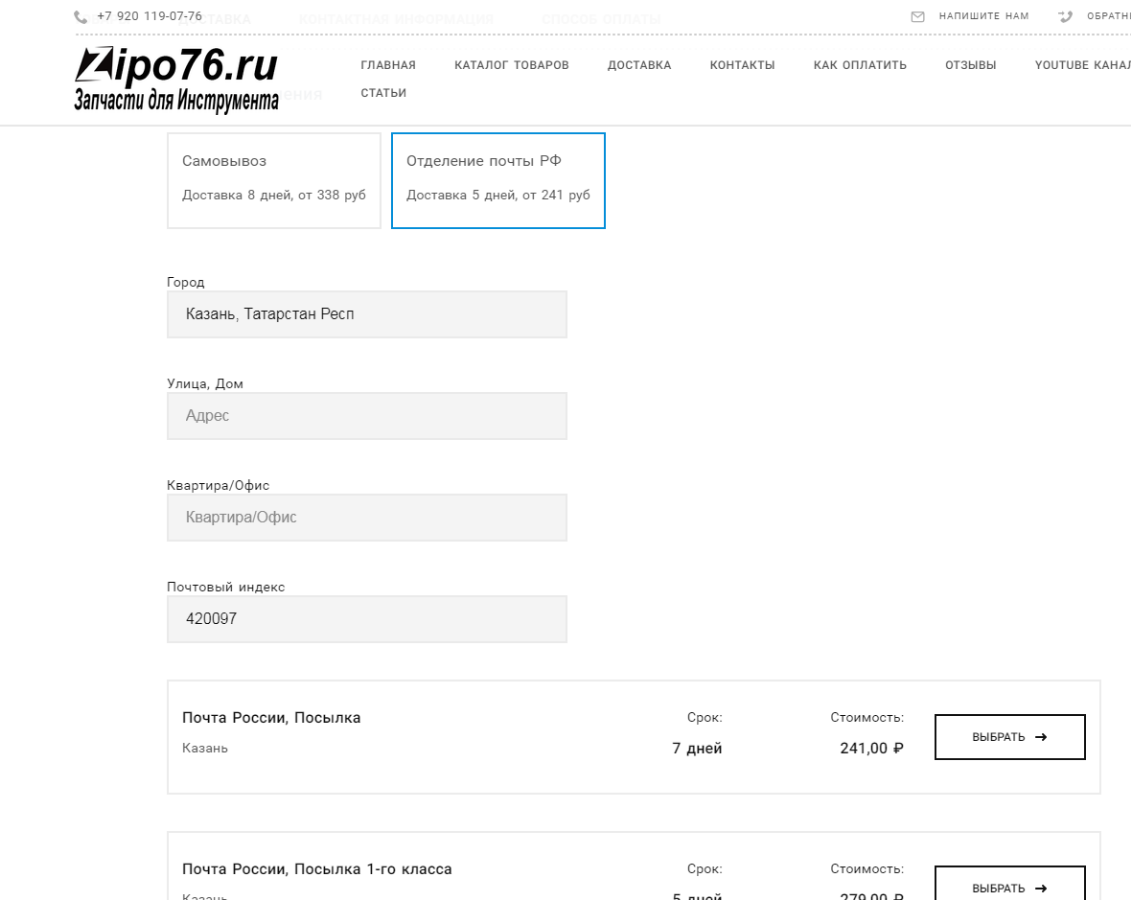
Task: Click the Город field with Казань
Action: tap(366, 315)
